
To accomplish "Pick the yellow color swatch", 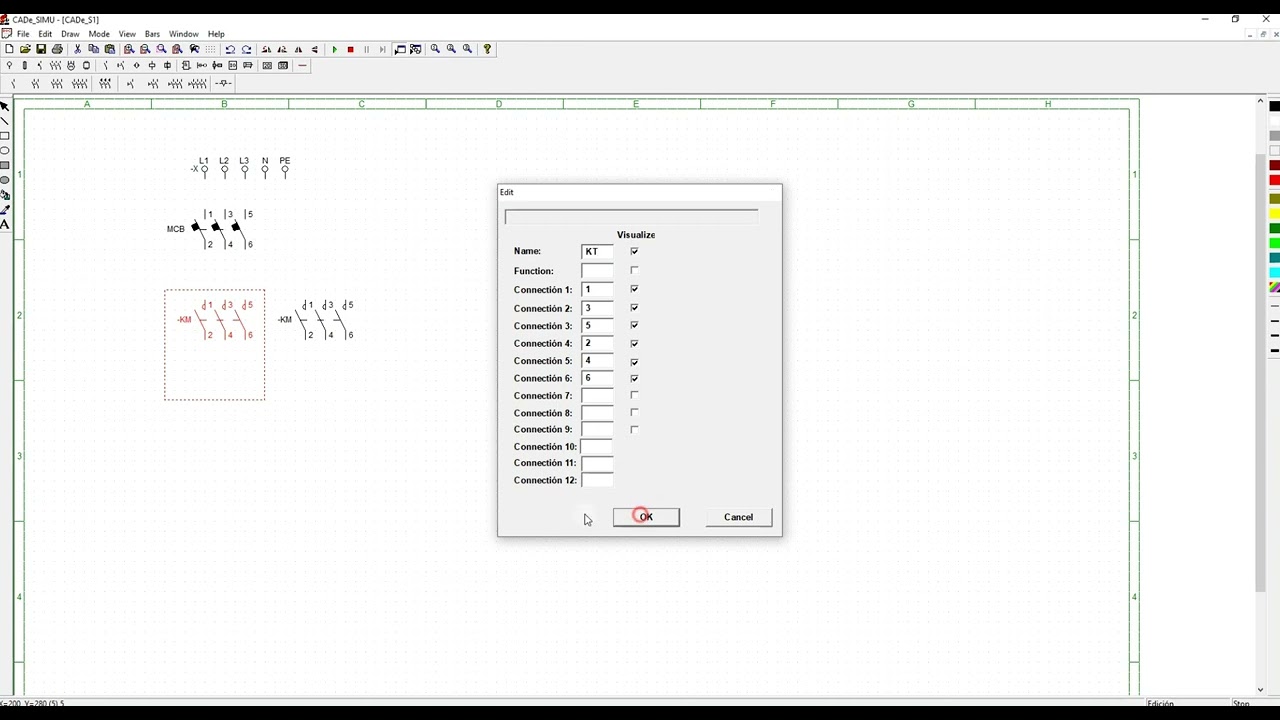I will 1275,213.
